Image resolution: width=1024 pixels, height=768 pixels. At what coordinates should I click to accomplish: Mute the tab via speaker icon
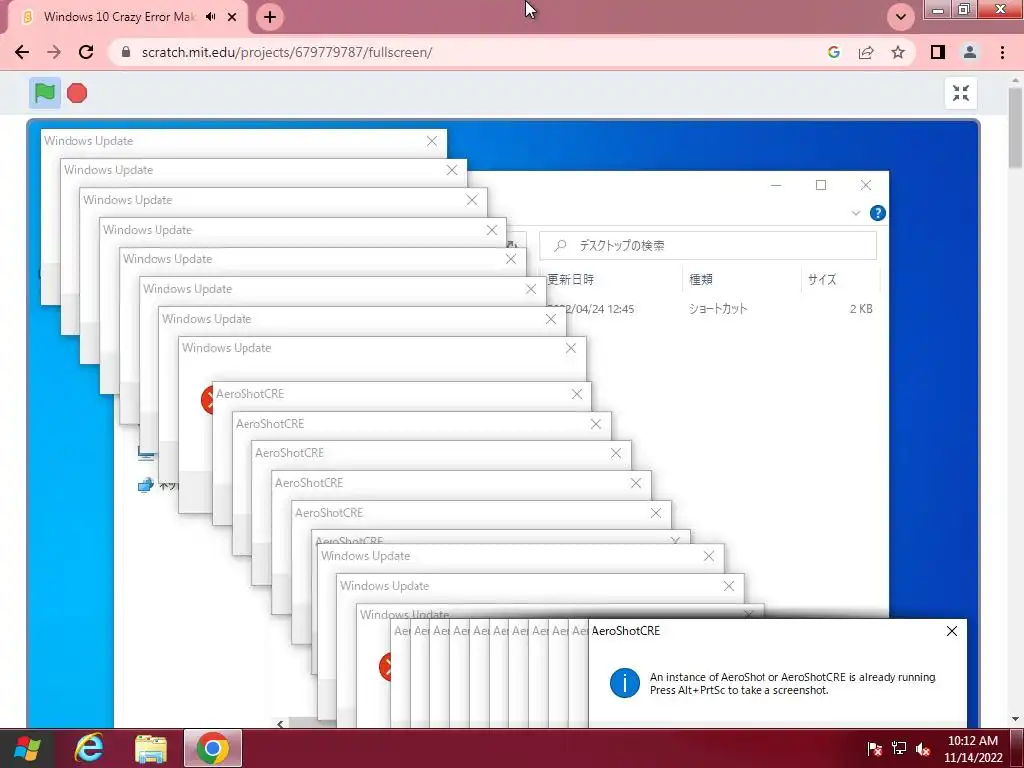click(x=210, y=17)
